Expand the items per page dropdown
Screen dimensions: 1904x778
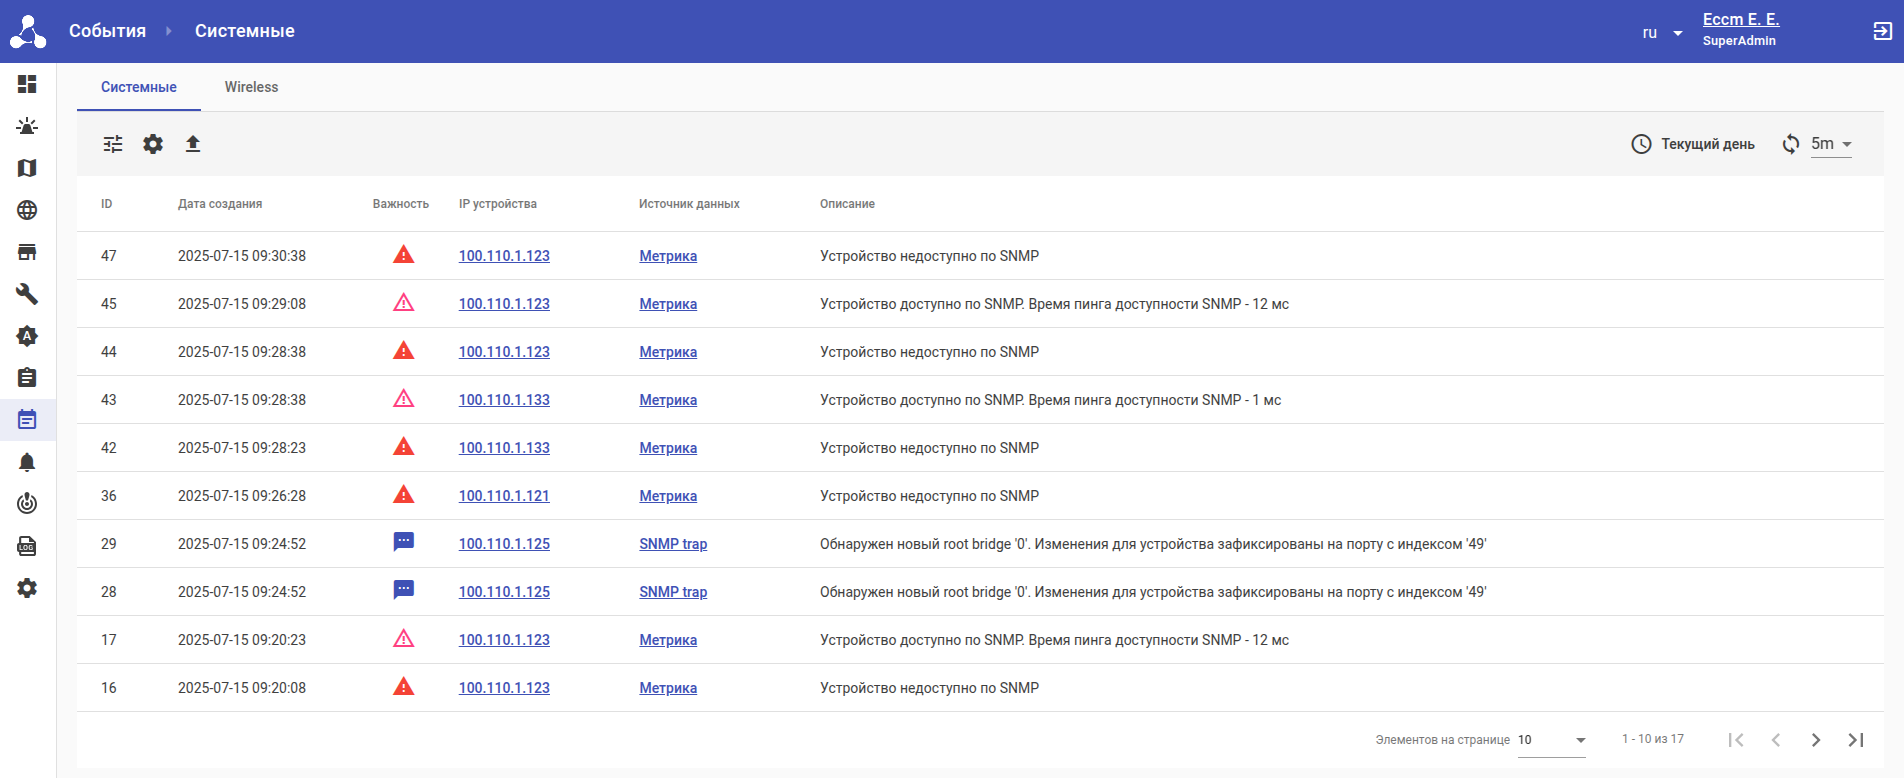point(1552,740)
